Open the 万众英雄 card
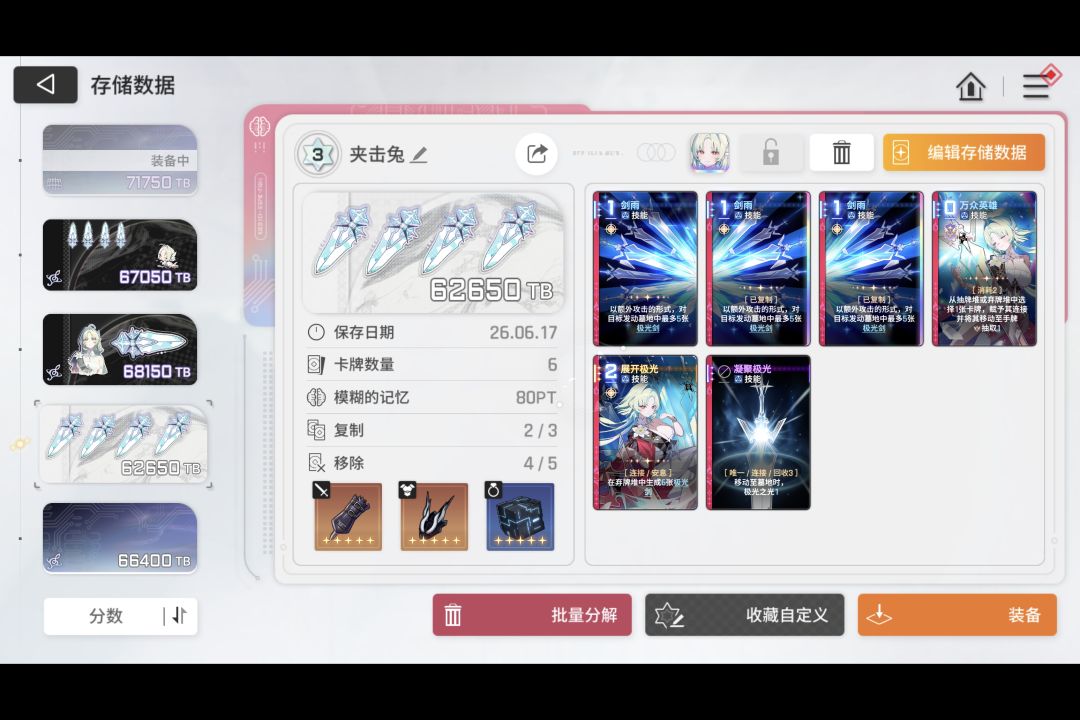Image resolution: width=1080 pixels, height=720 pixels. click(984, 269)
